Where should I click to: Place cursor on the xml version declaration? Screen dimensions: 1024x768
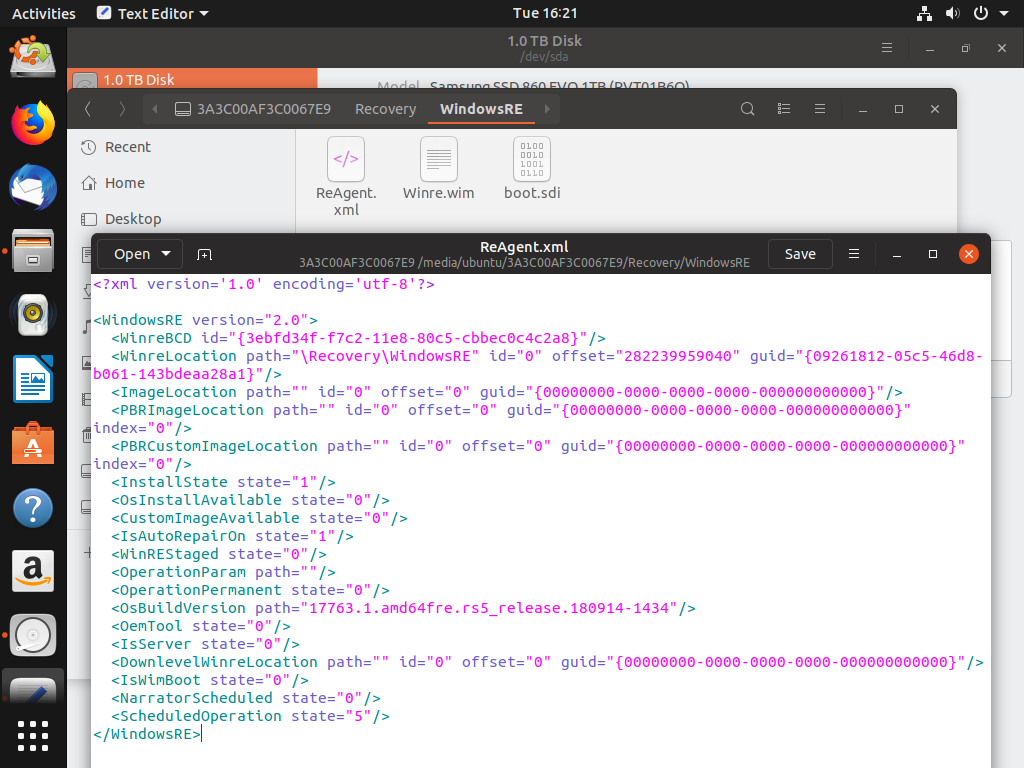[264, 284]
